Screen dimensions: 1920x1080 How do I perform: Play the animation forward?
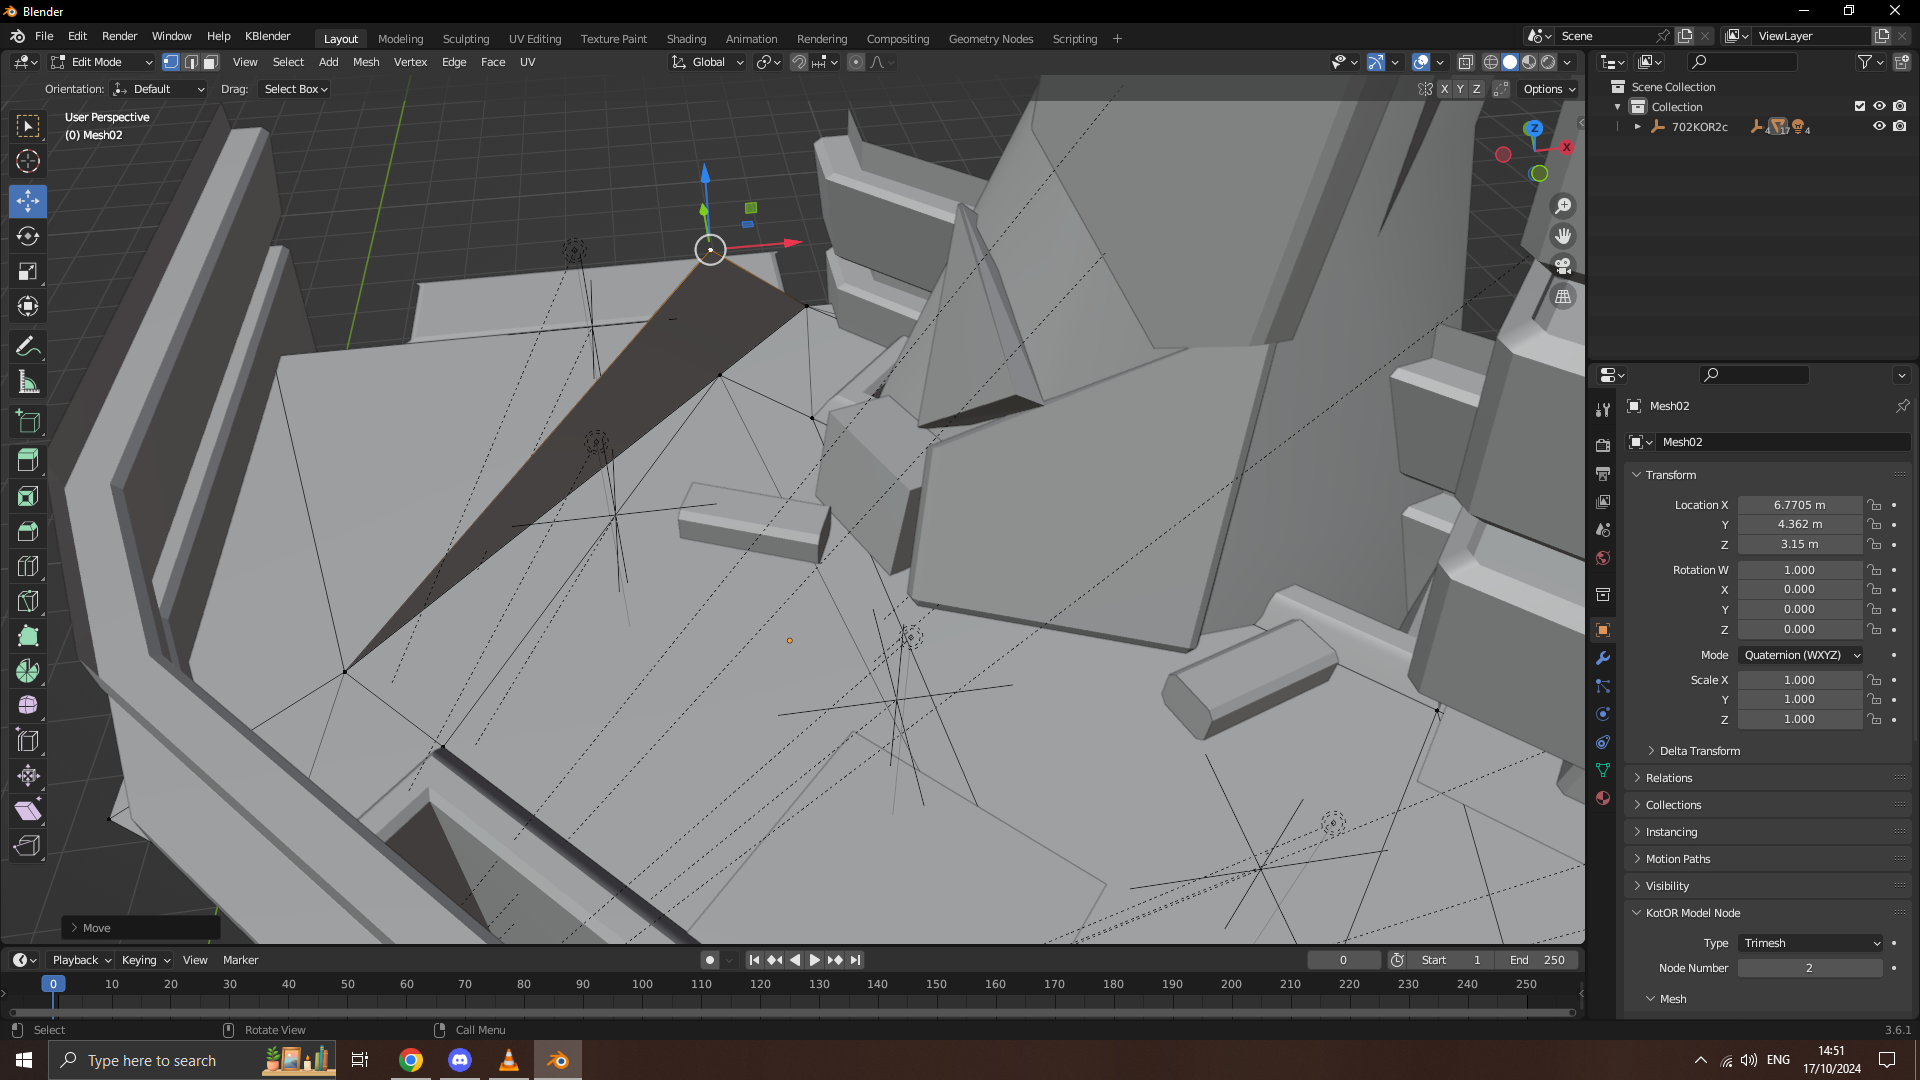pyautogui.click(x=815, y=960)
